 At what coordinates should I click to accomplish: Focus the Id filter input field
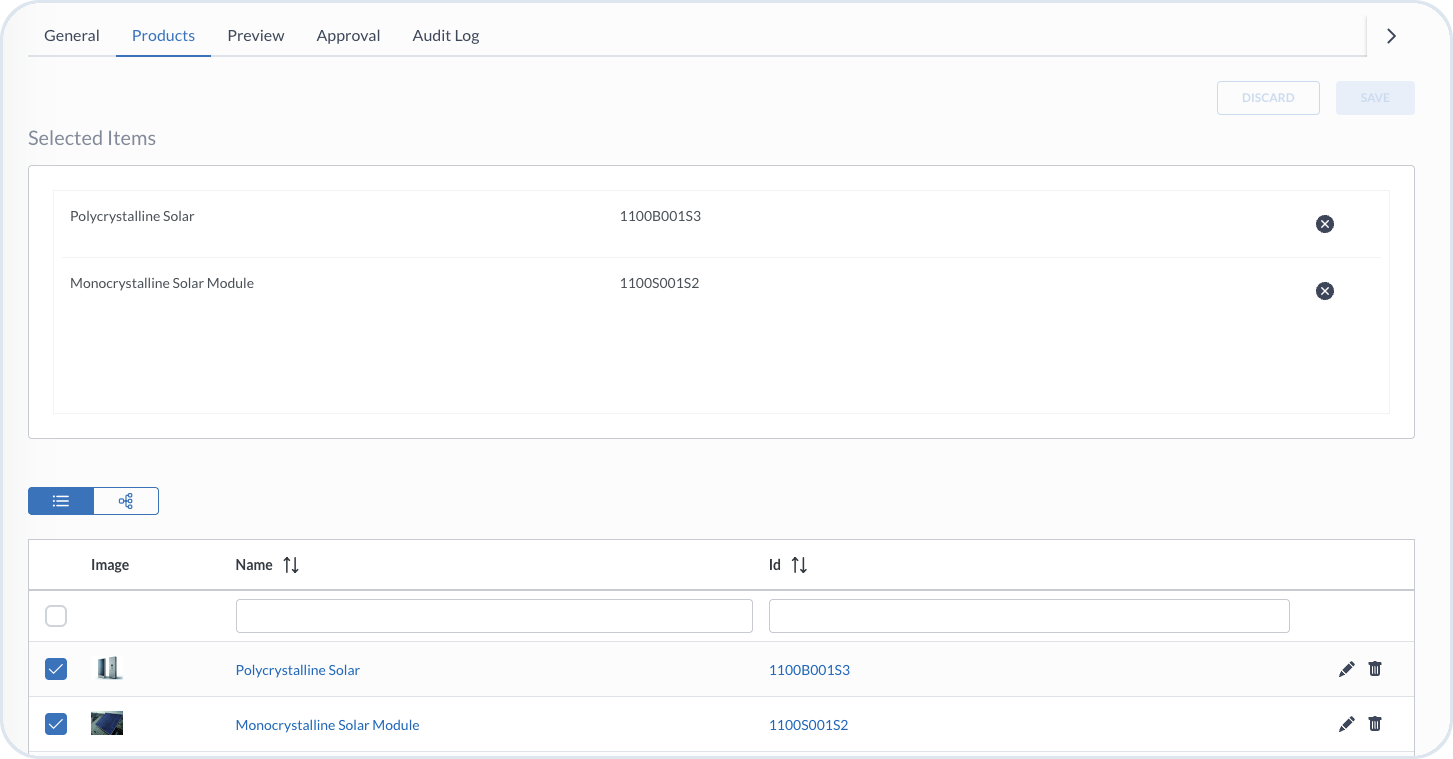click(1029, 616)
